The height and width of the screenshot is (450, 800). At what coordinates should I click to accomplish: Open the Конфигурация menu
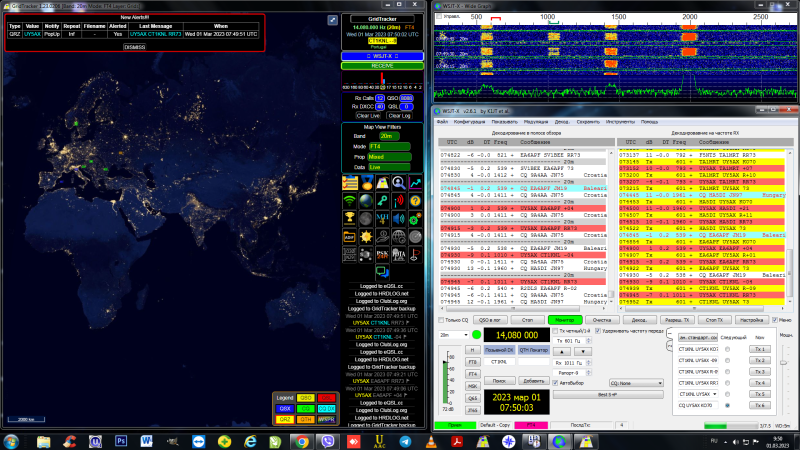click(469, 122)
